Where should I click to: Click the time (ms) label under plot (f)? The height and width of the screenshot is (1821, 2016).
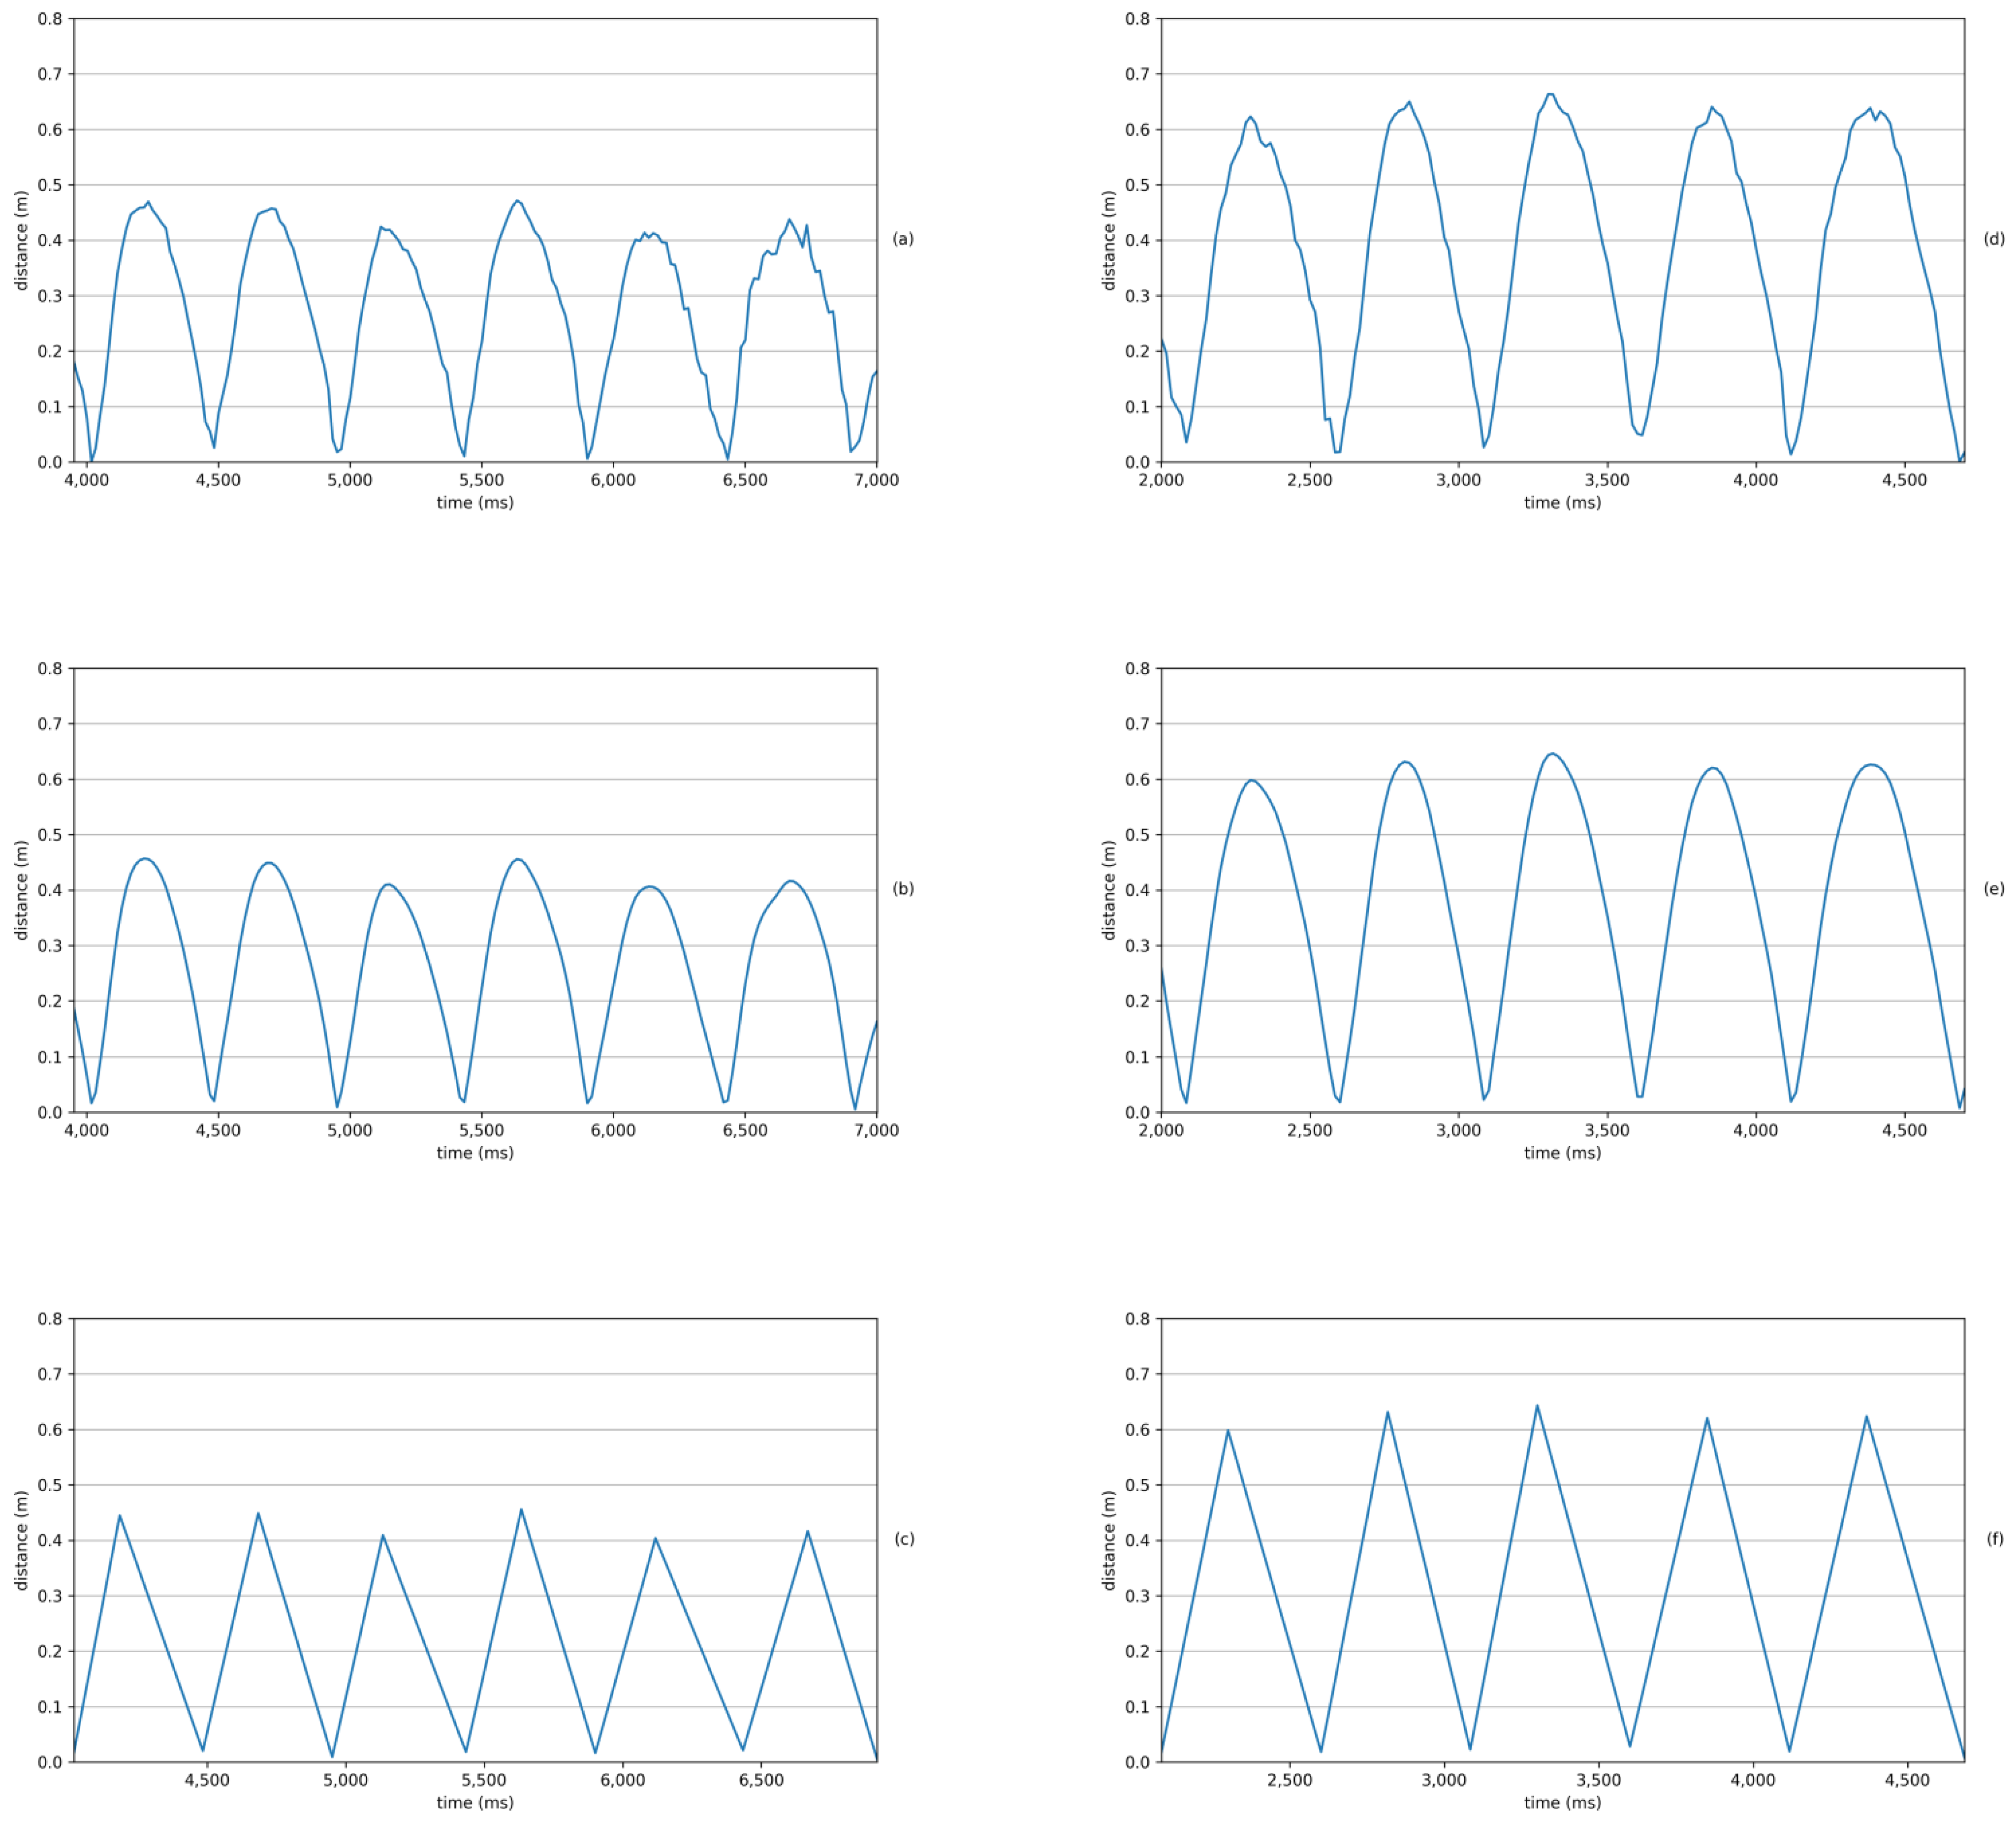(1562, 1802)
